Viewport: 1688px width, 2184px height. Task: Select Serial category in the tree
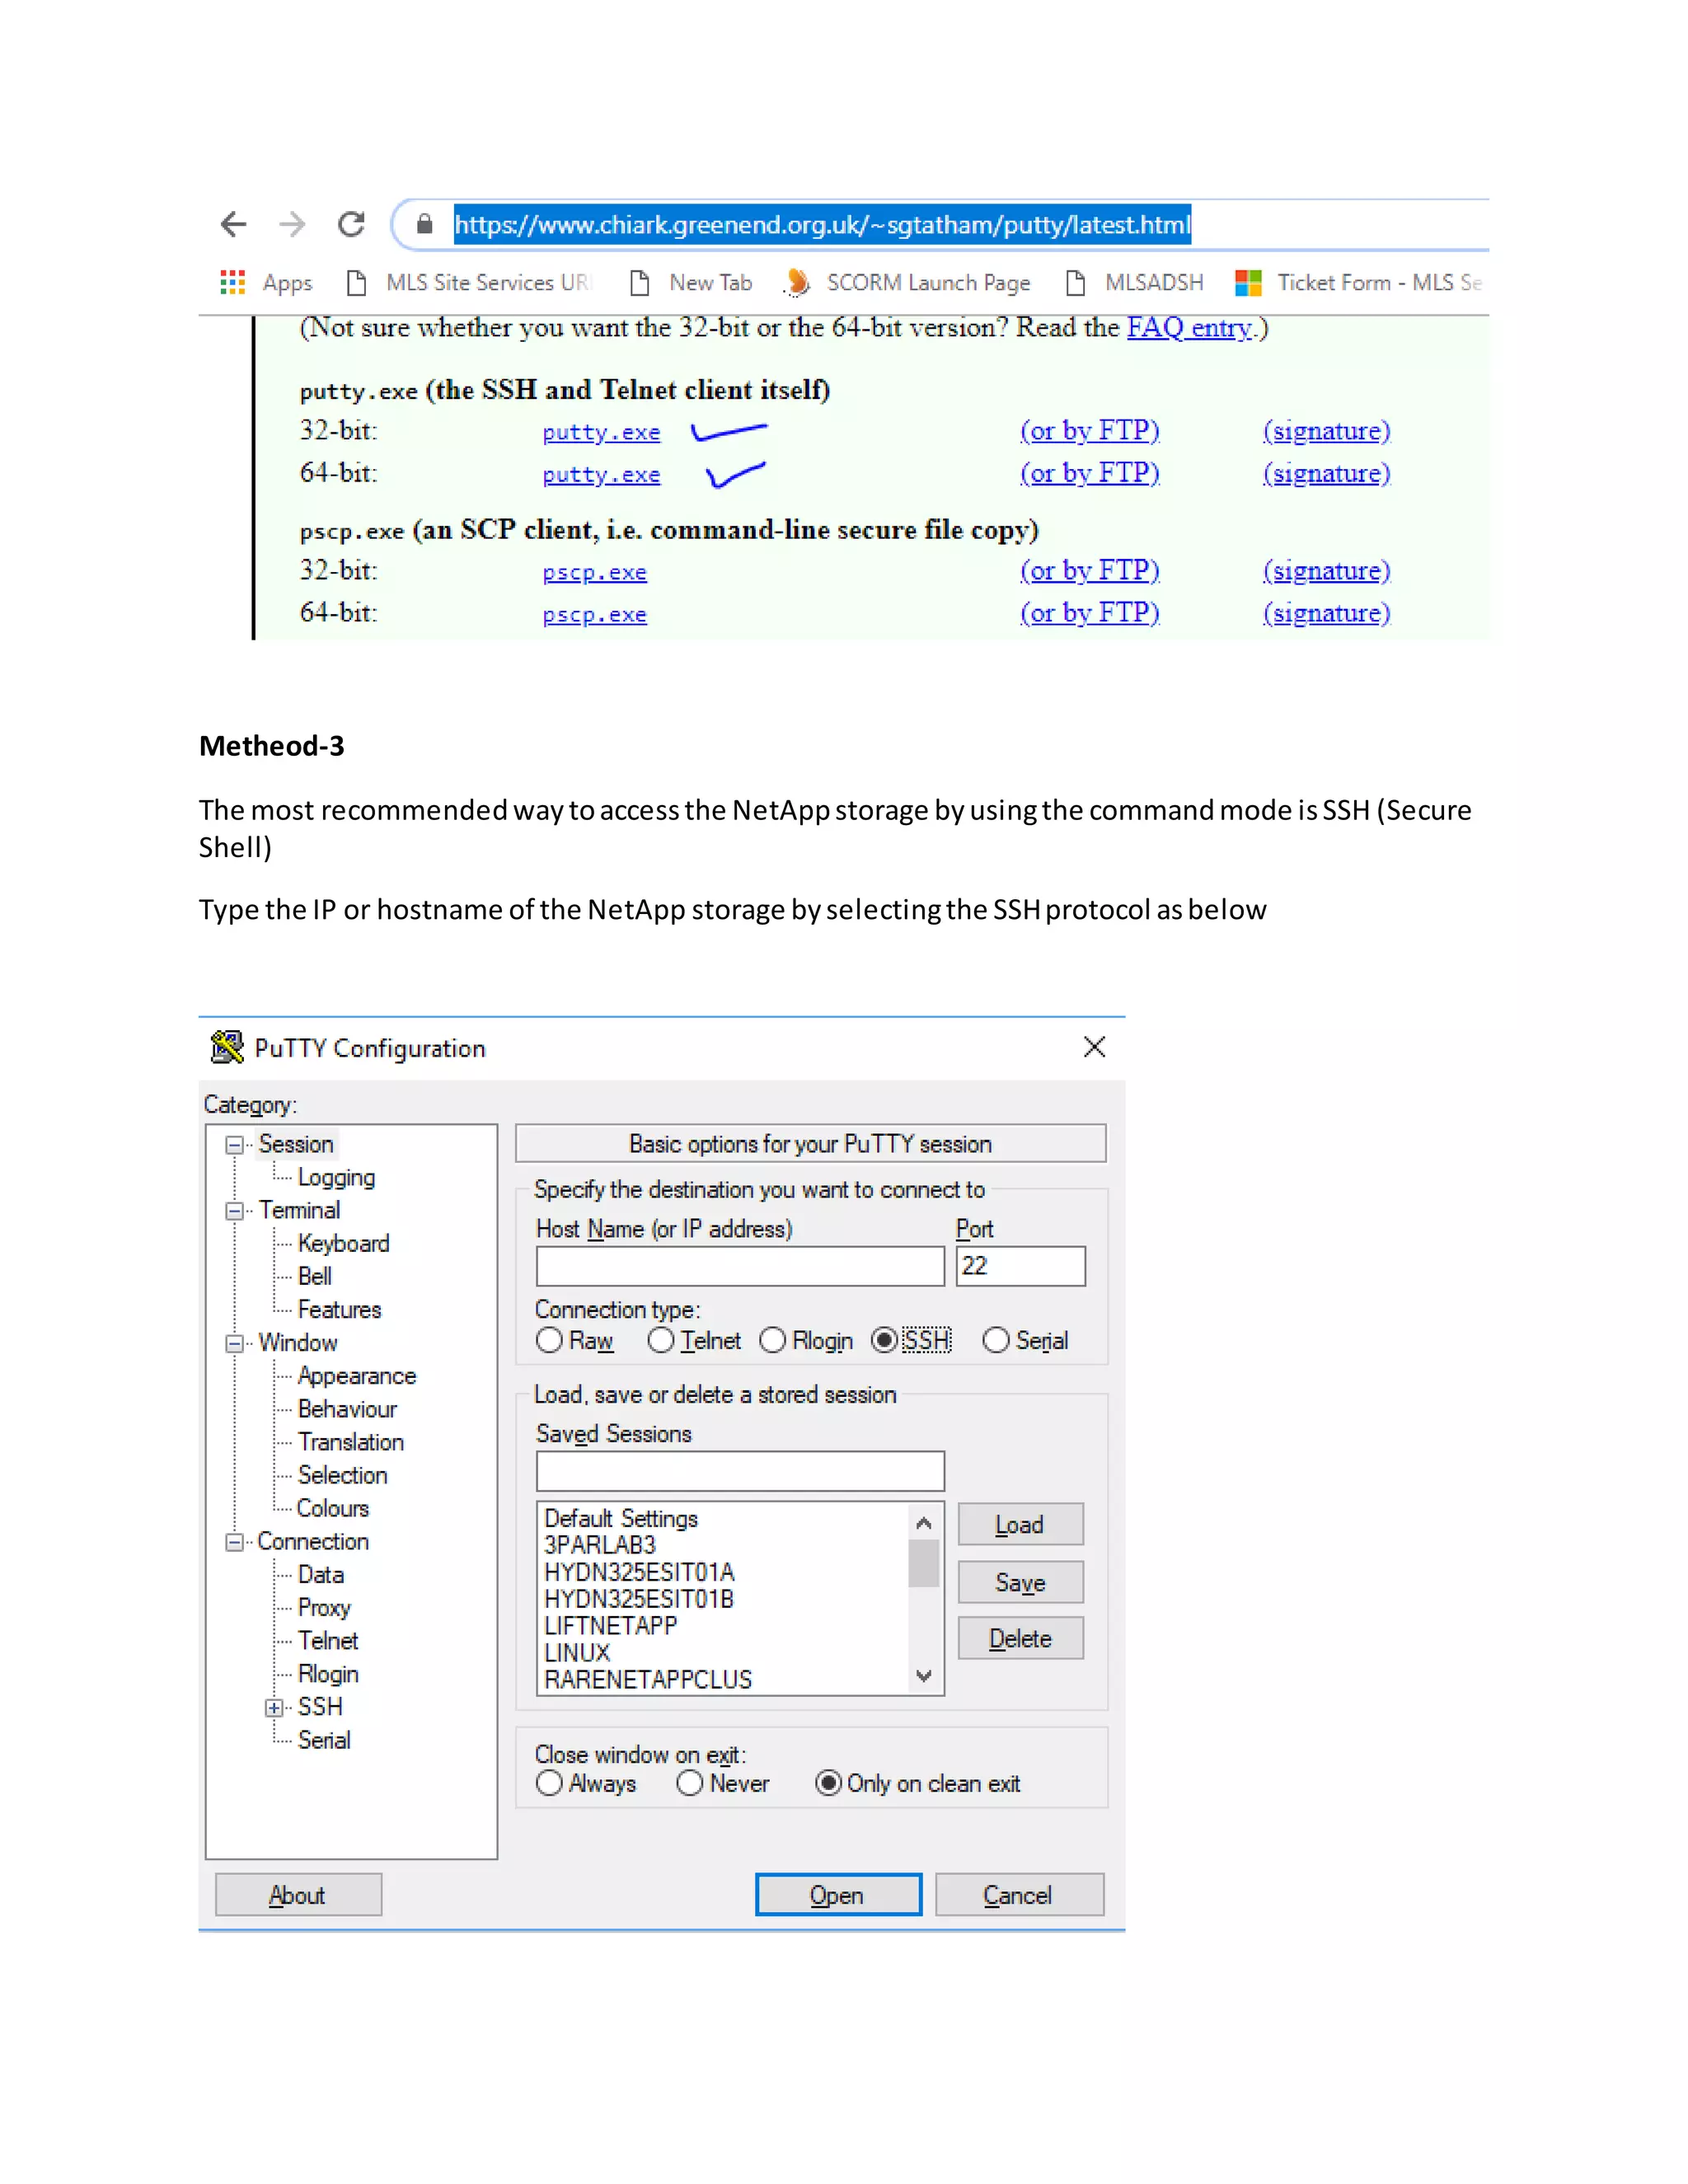click(324, 1740)
